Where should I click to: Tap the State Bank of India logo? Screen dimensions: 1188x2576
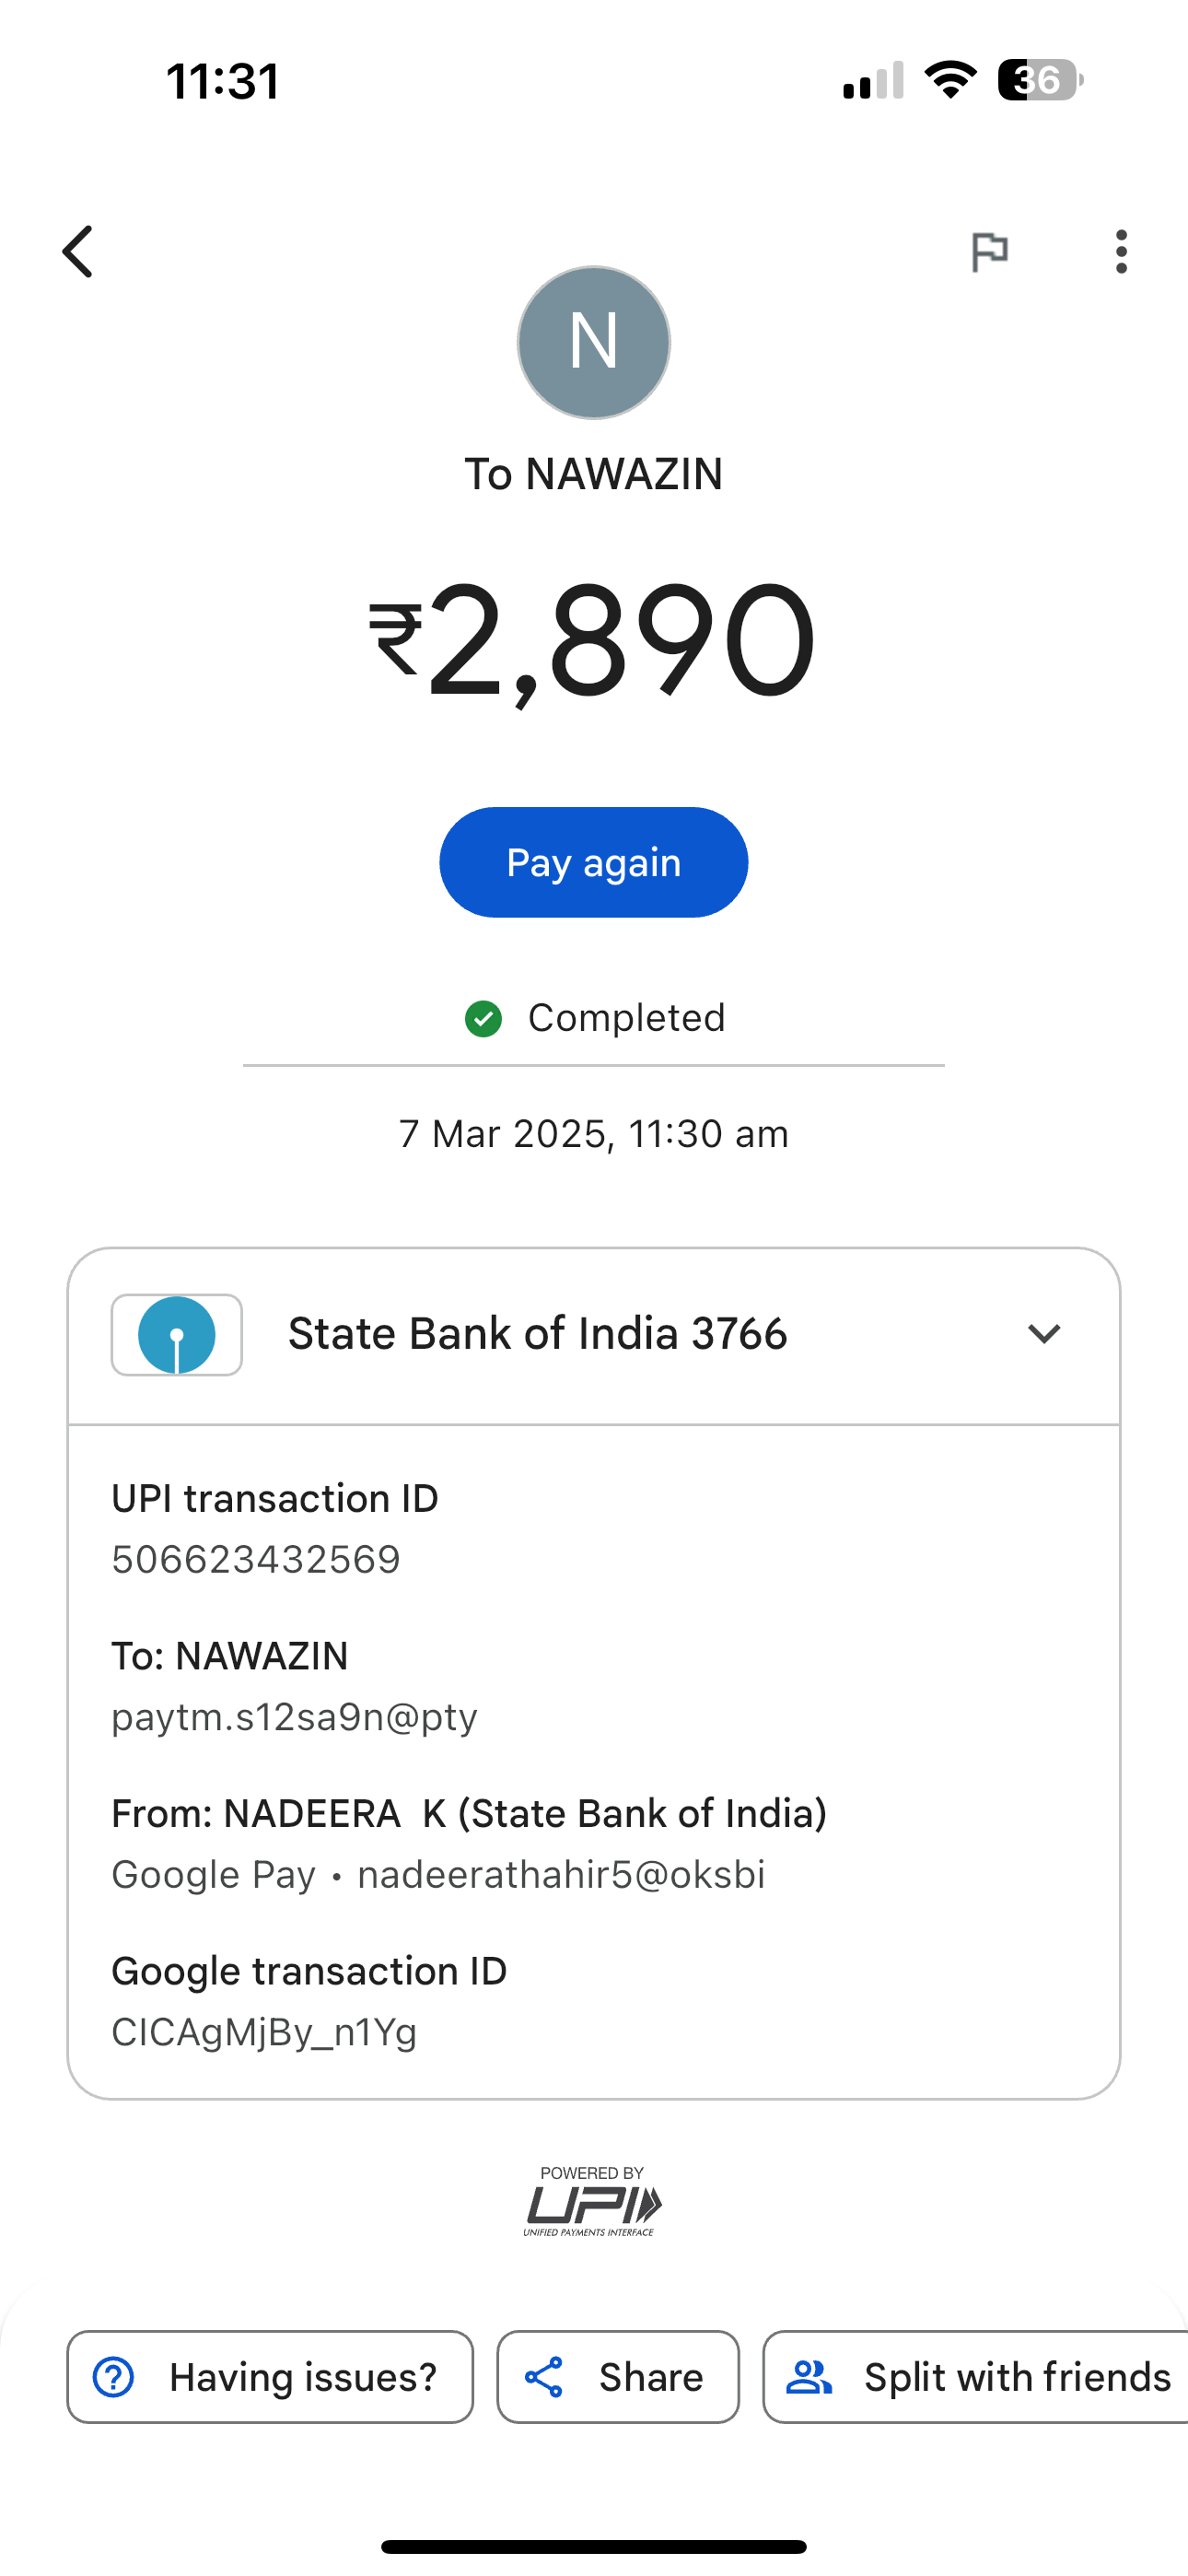pyautogui.click(x=177, y=1335)
